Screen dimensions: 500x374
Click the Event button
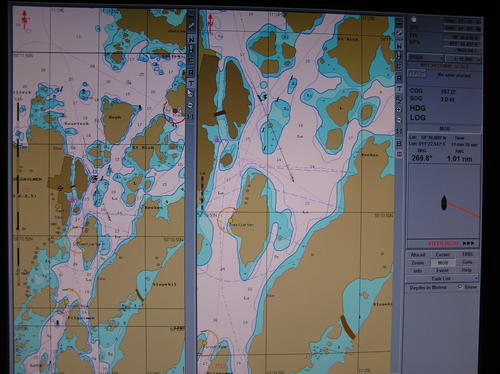click(443, 270)
